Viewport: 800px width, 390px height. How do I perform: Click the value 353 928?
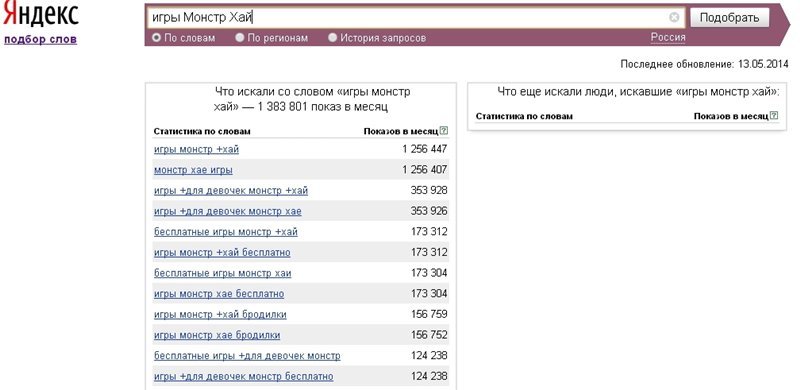click(429, 190)
